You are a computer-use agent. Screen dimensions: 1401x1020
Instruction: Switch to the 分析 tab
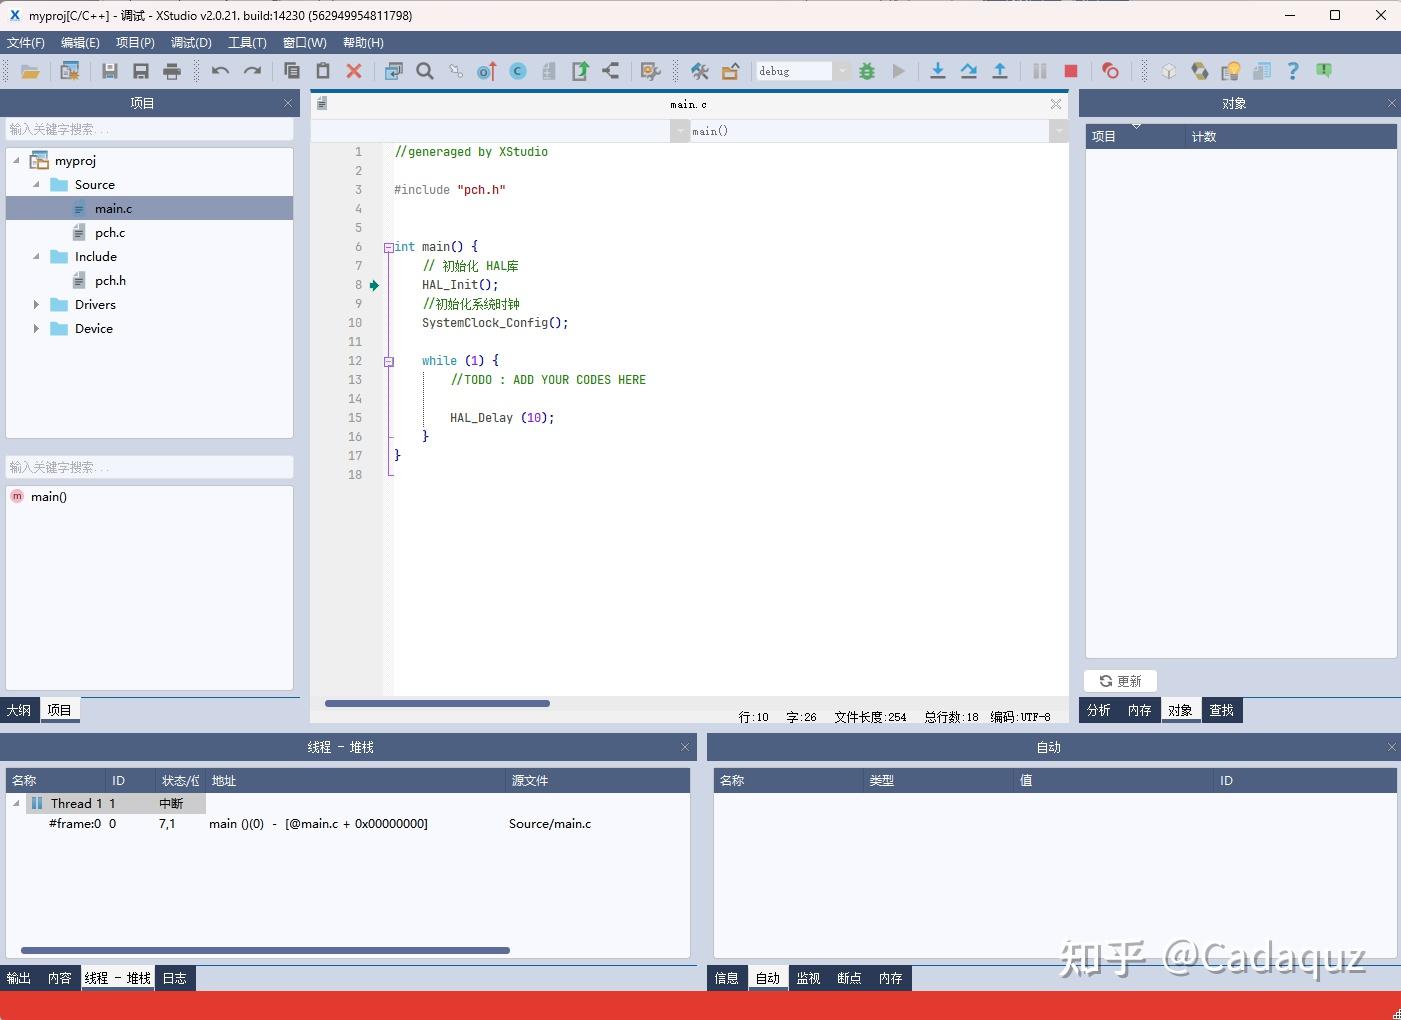click(1099, 710)
